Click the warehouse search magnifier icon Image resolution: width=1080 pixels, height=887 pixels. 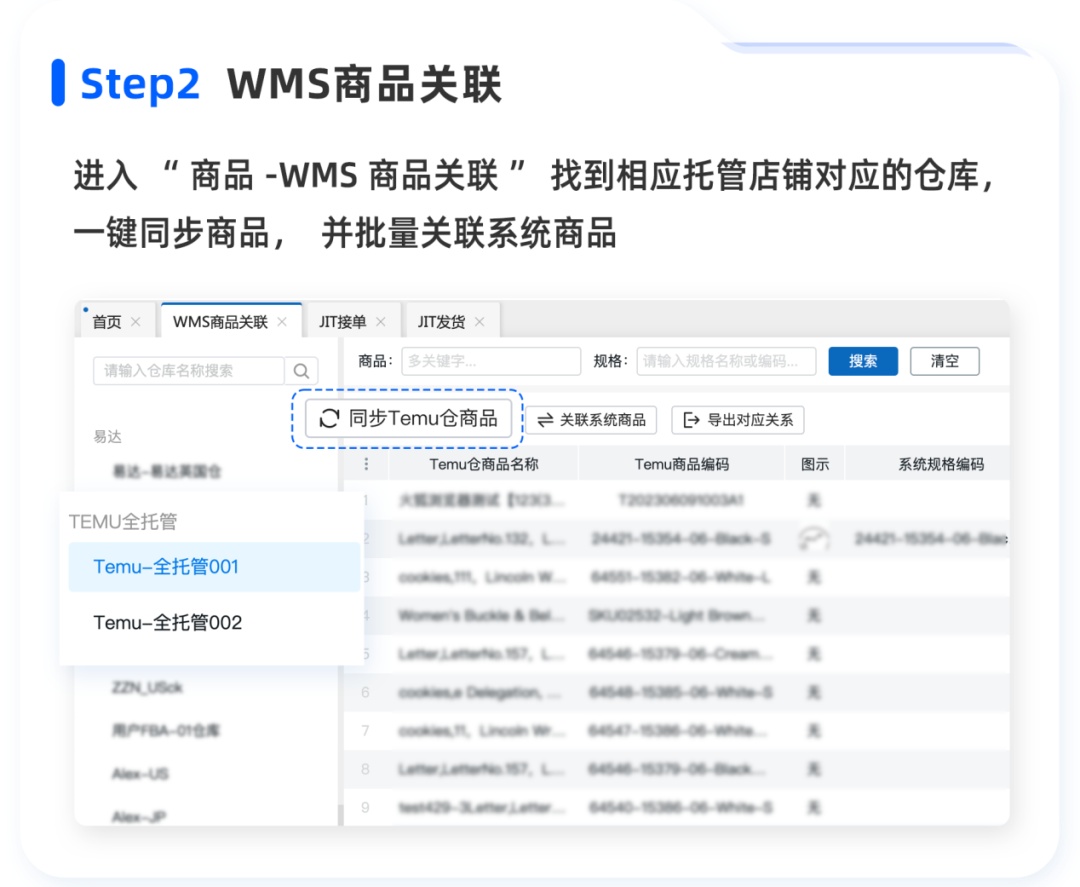301,371
